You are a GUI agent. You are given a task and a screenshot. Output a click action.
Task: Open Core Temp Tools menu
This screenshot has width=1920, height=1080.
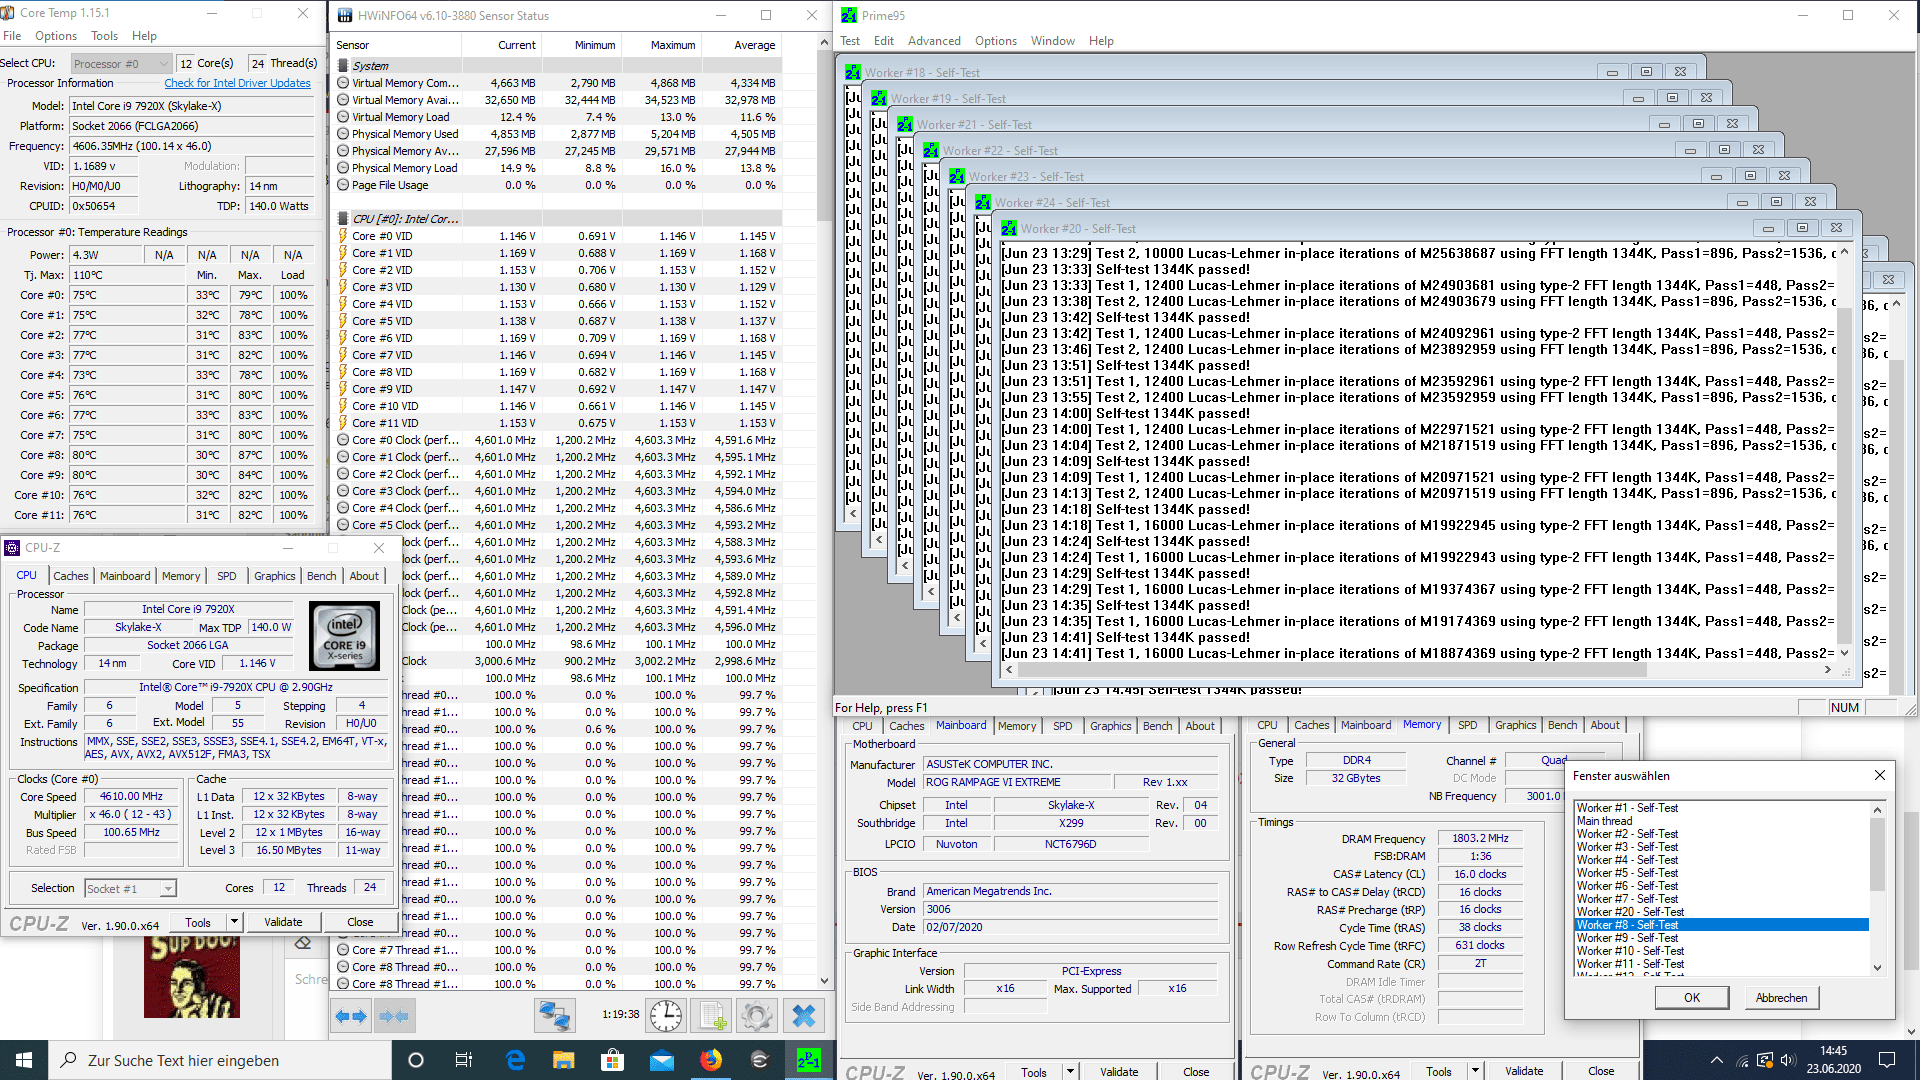(104, 36)
